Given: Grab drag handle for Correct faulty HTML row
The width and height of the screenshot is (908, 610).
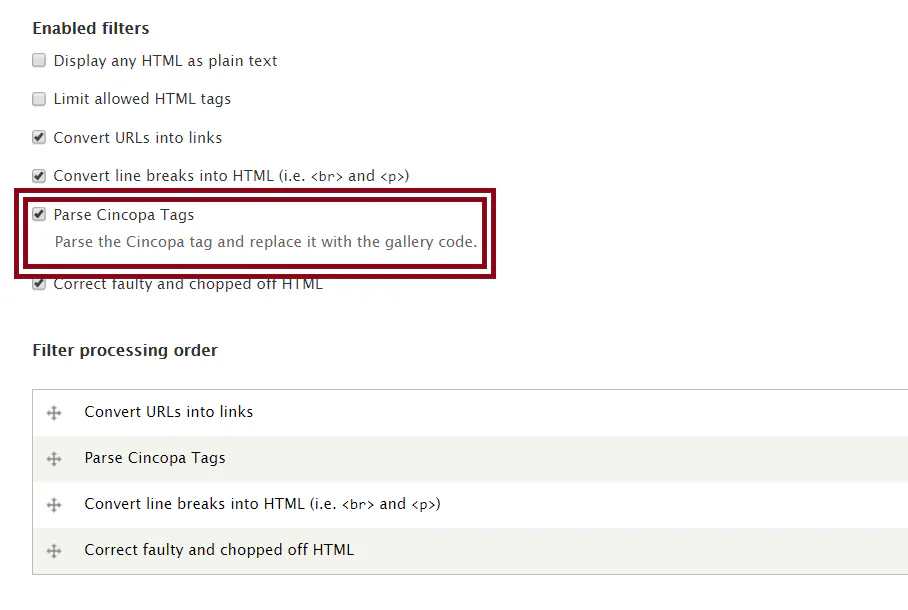Looking at the screenshot, I should click(x=54, y=550).
